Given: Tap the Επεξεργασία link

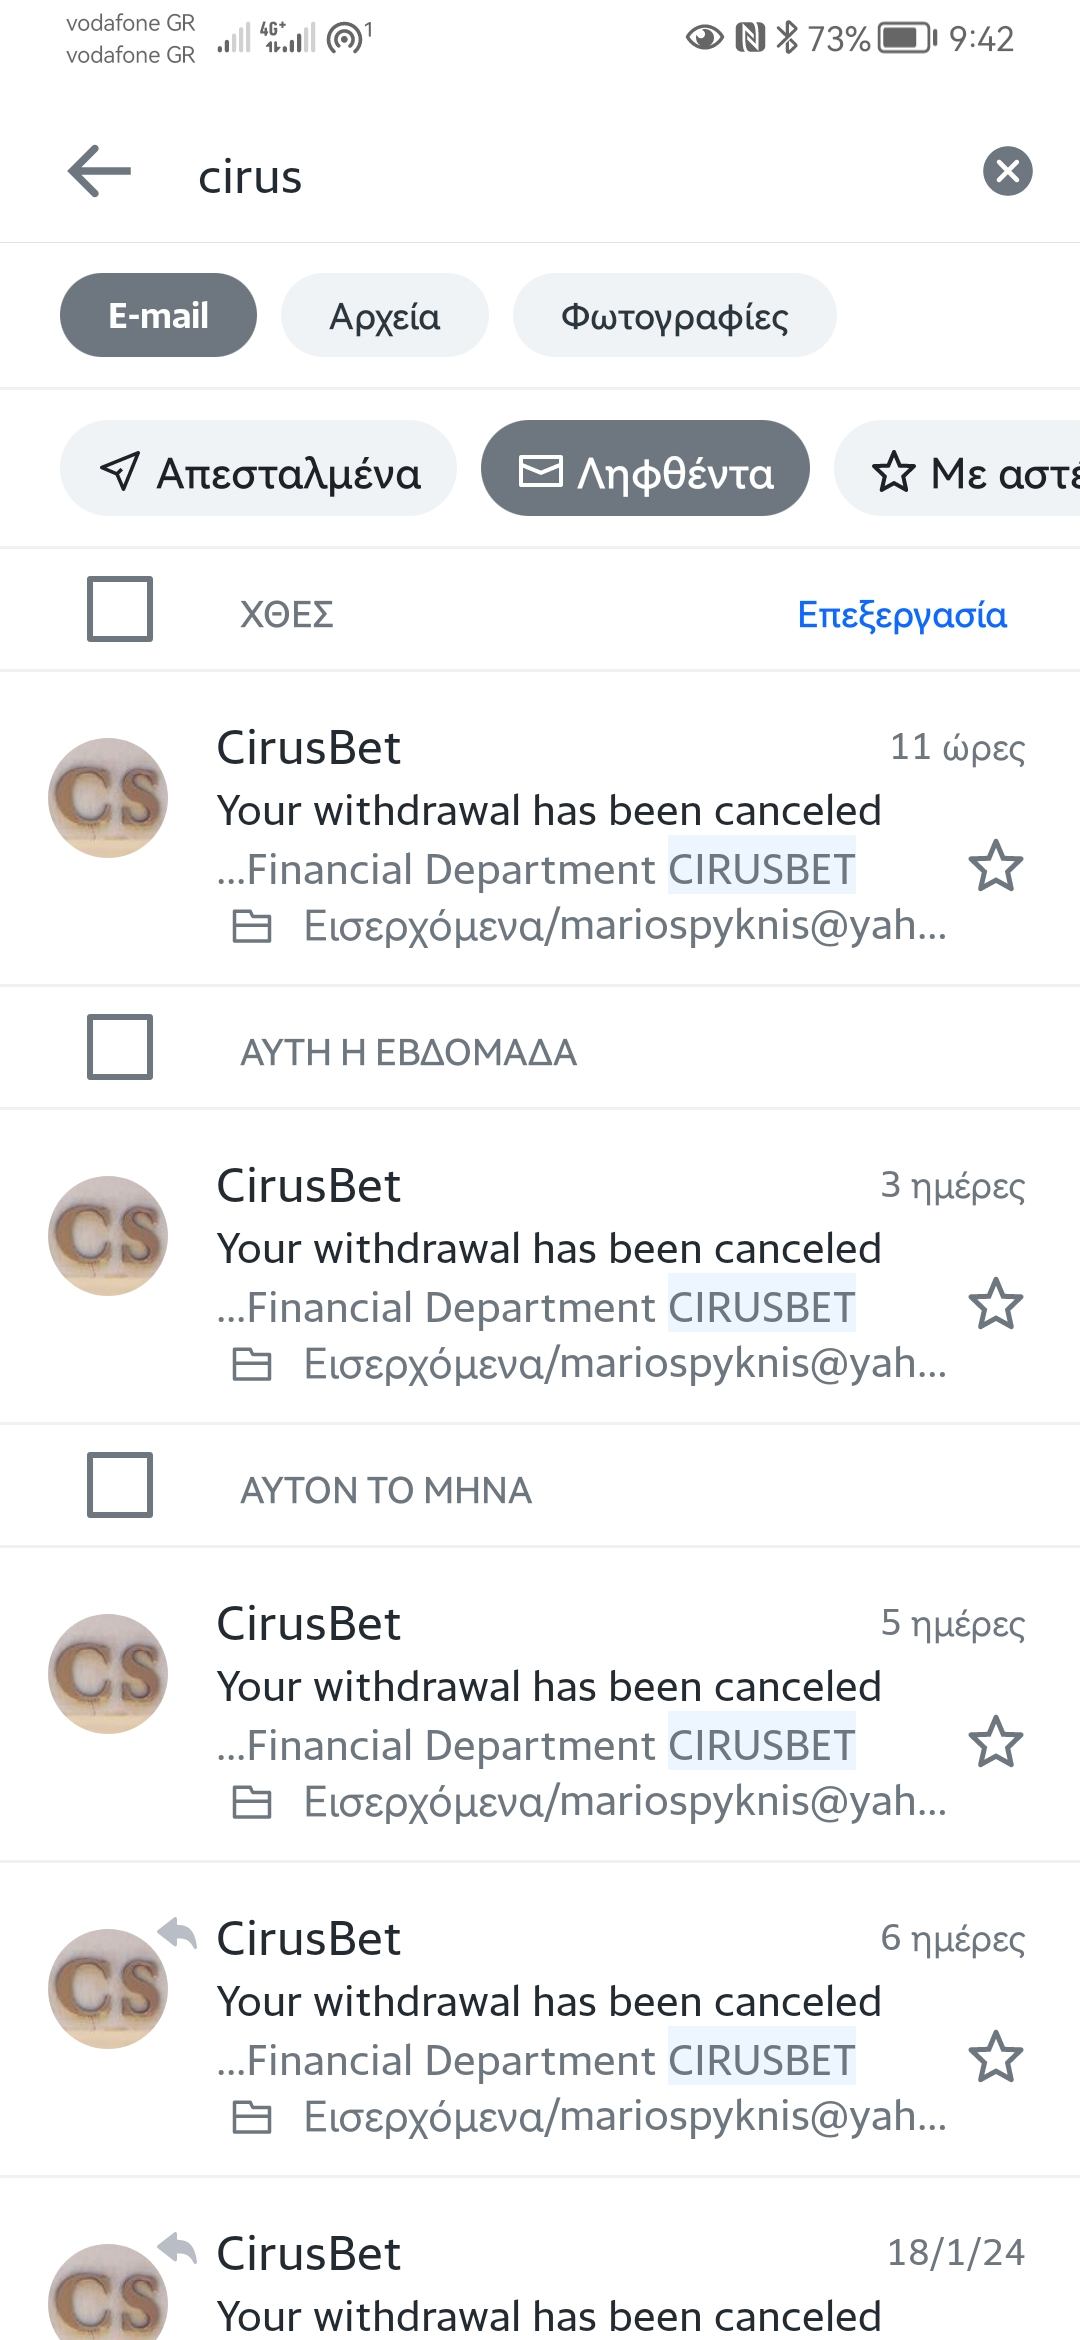Looking at the screenshot, I should coord(901,614).
